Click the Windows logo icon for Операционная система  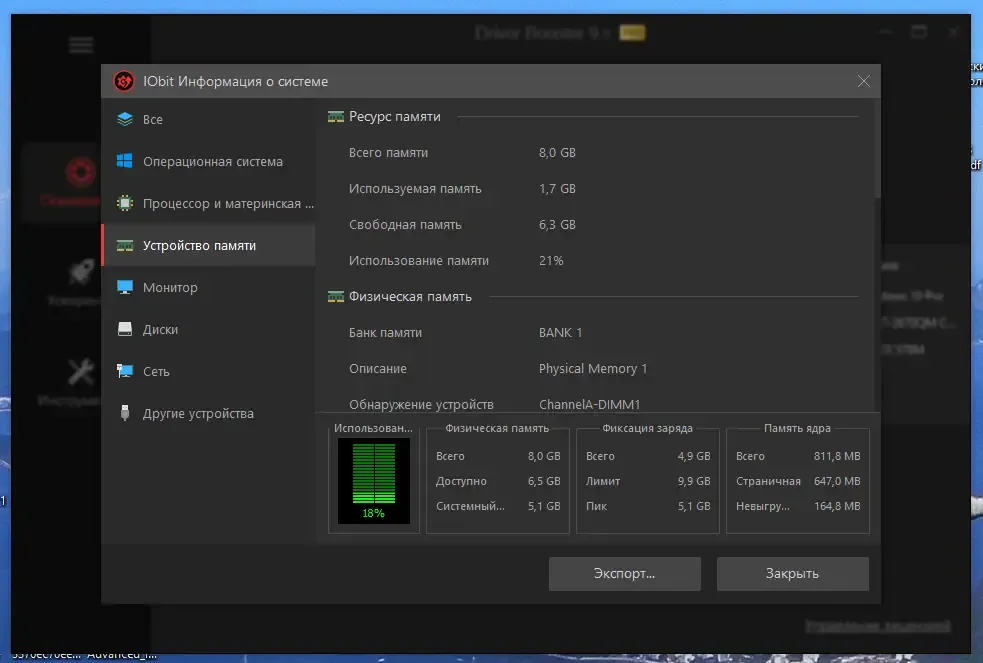click(x=125, y=161)
